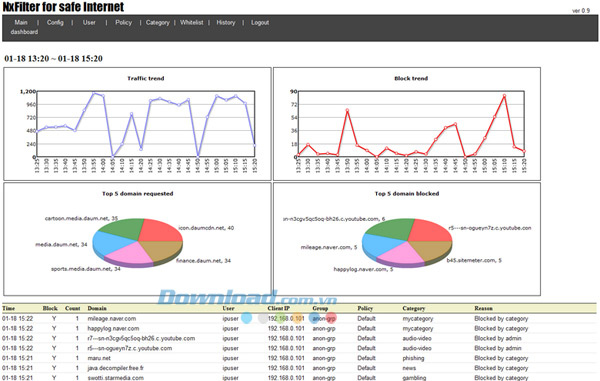
Task: Click the NxFilter for safe Internet title
Action: click(x=63, y=7)
